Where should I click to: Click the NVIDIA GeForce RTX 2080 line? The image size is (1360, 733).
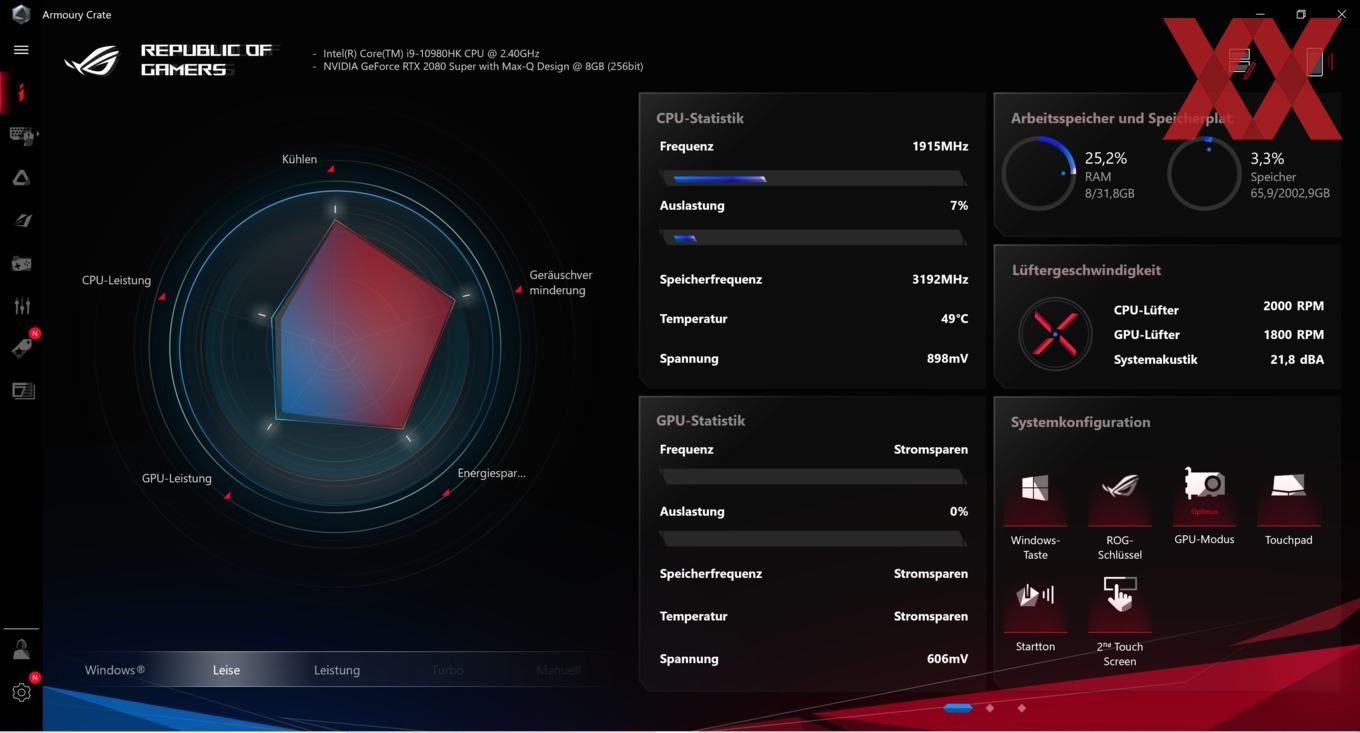[x=483, y=66]
